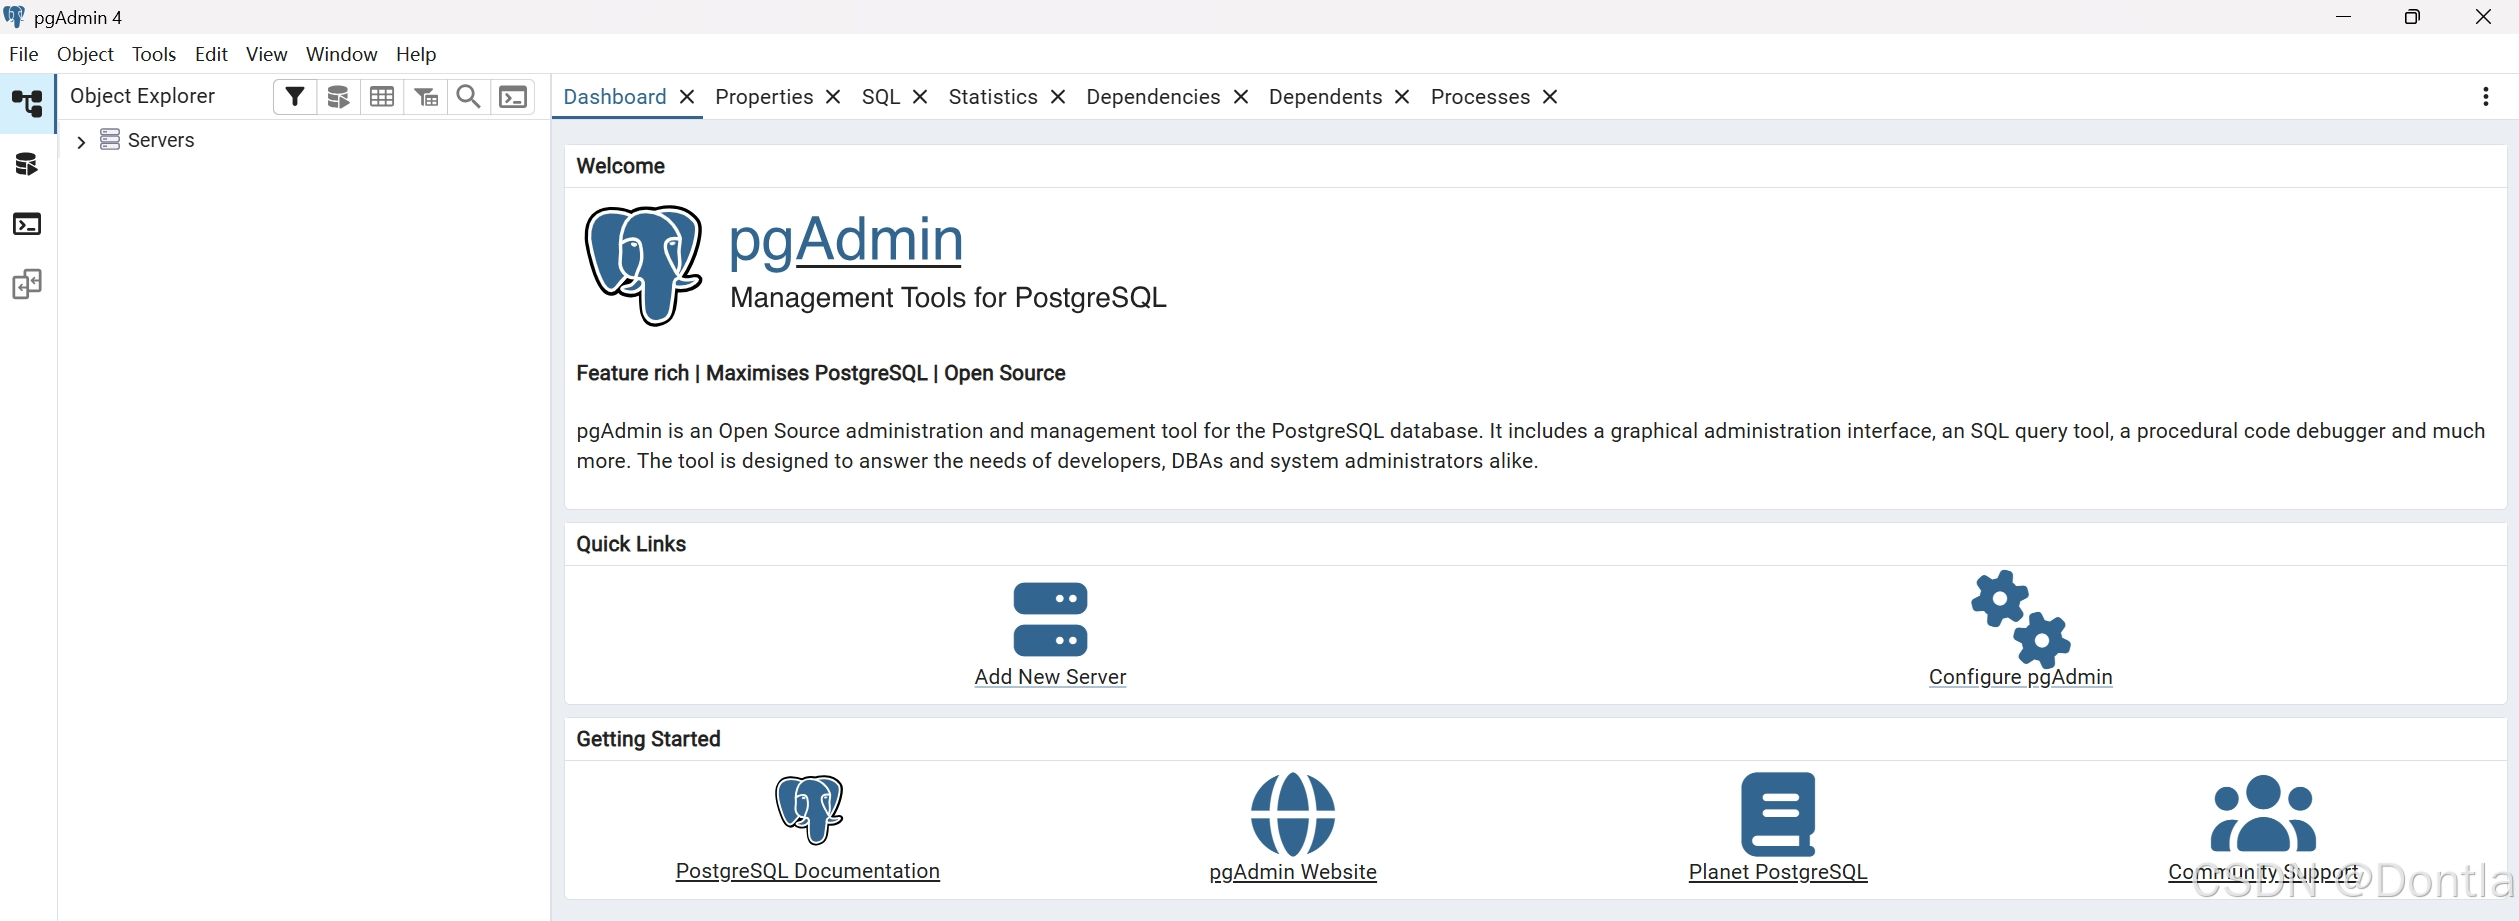Open the Tools menu
The image size is (2519, 921).
tap(154, 54)
